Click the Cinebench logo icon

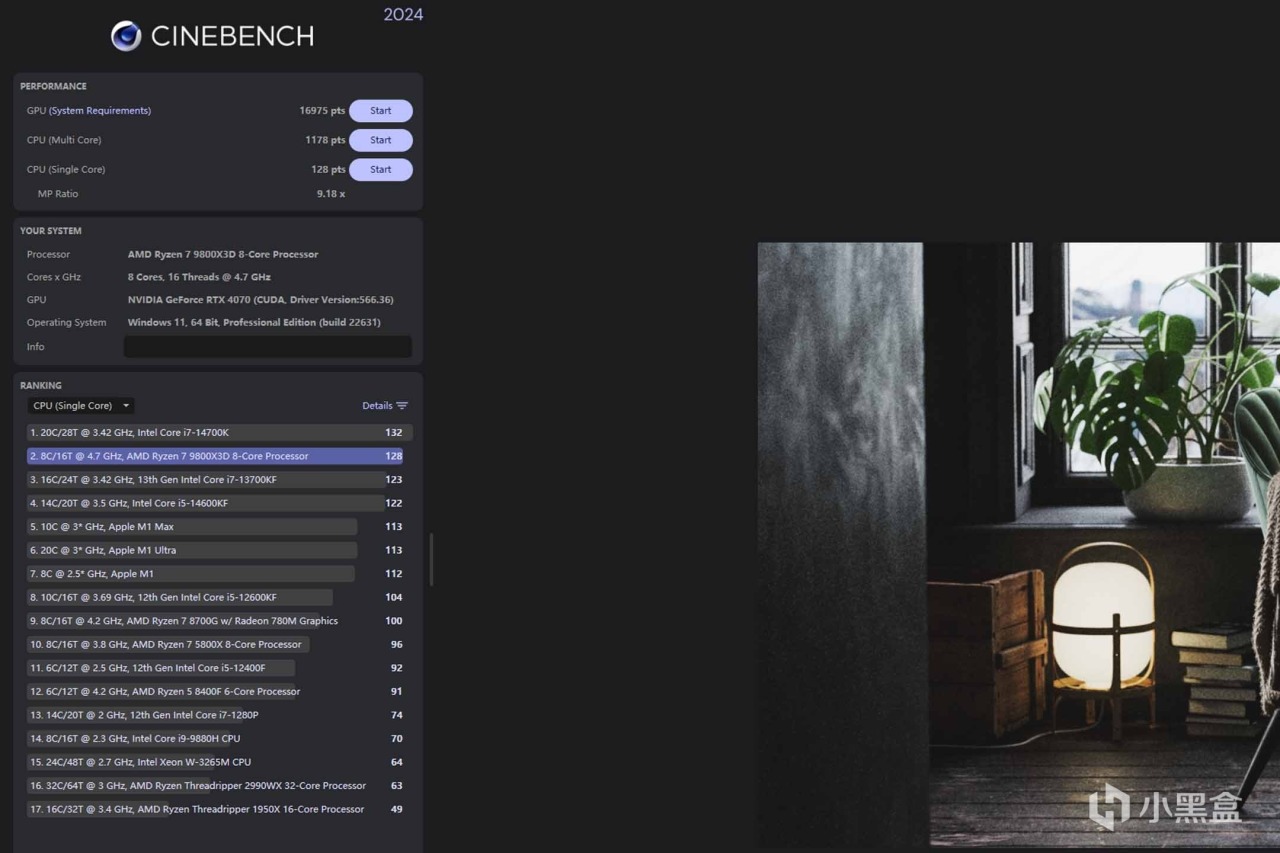pyautogui.click(x=126, y=36)
